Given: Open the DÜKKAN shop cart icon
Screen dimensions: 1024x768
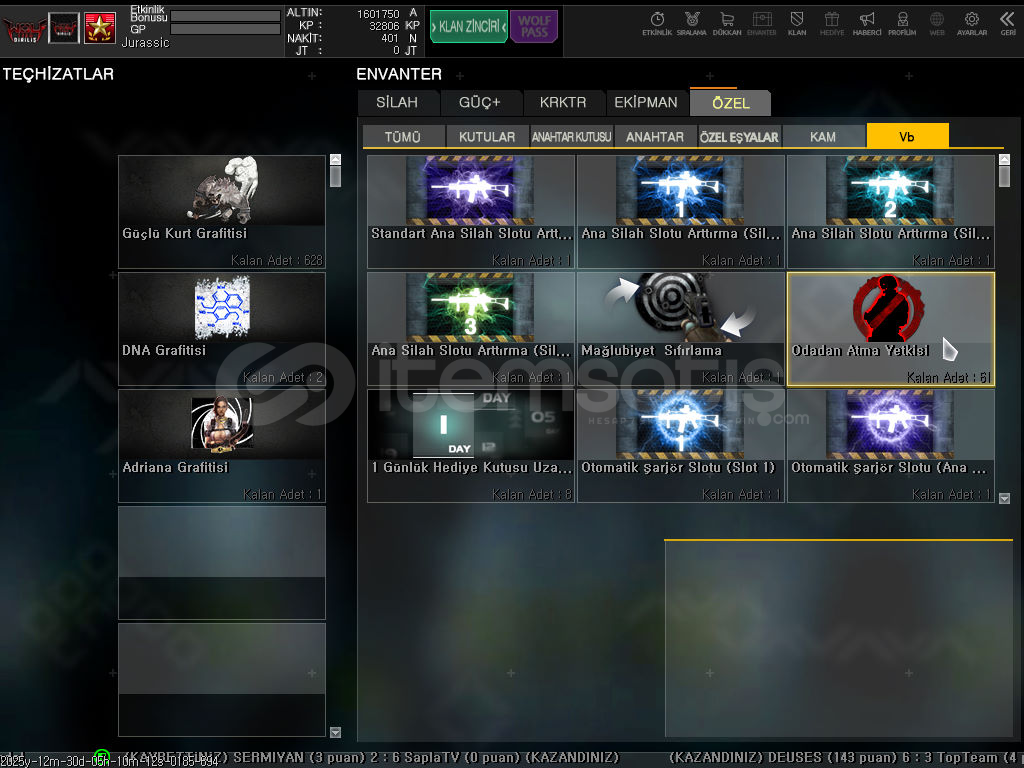Looking at the screenshot, I should [x=727, y=24].
